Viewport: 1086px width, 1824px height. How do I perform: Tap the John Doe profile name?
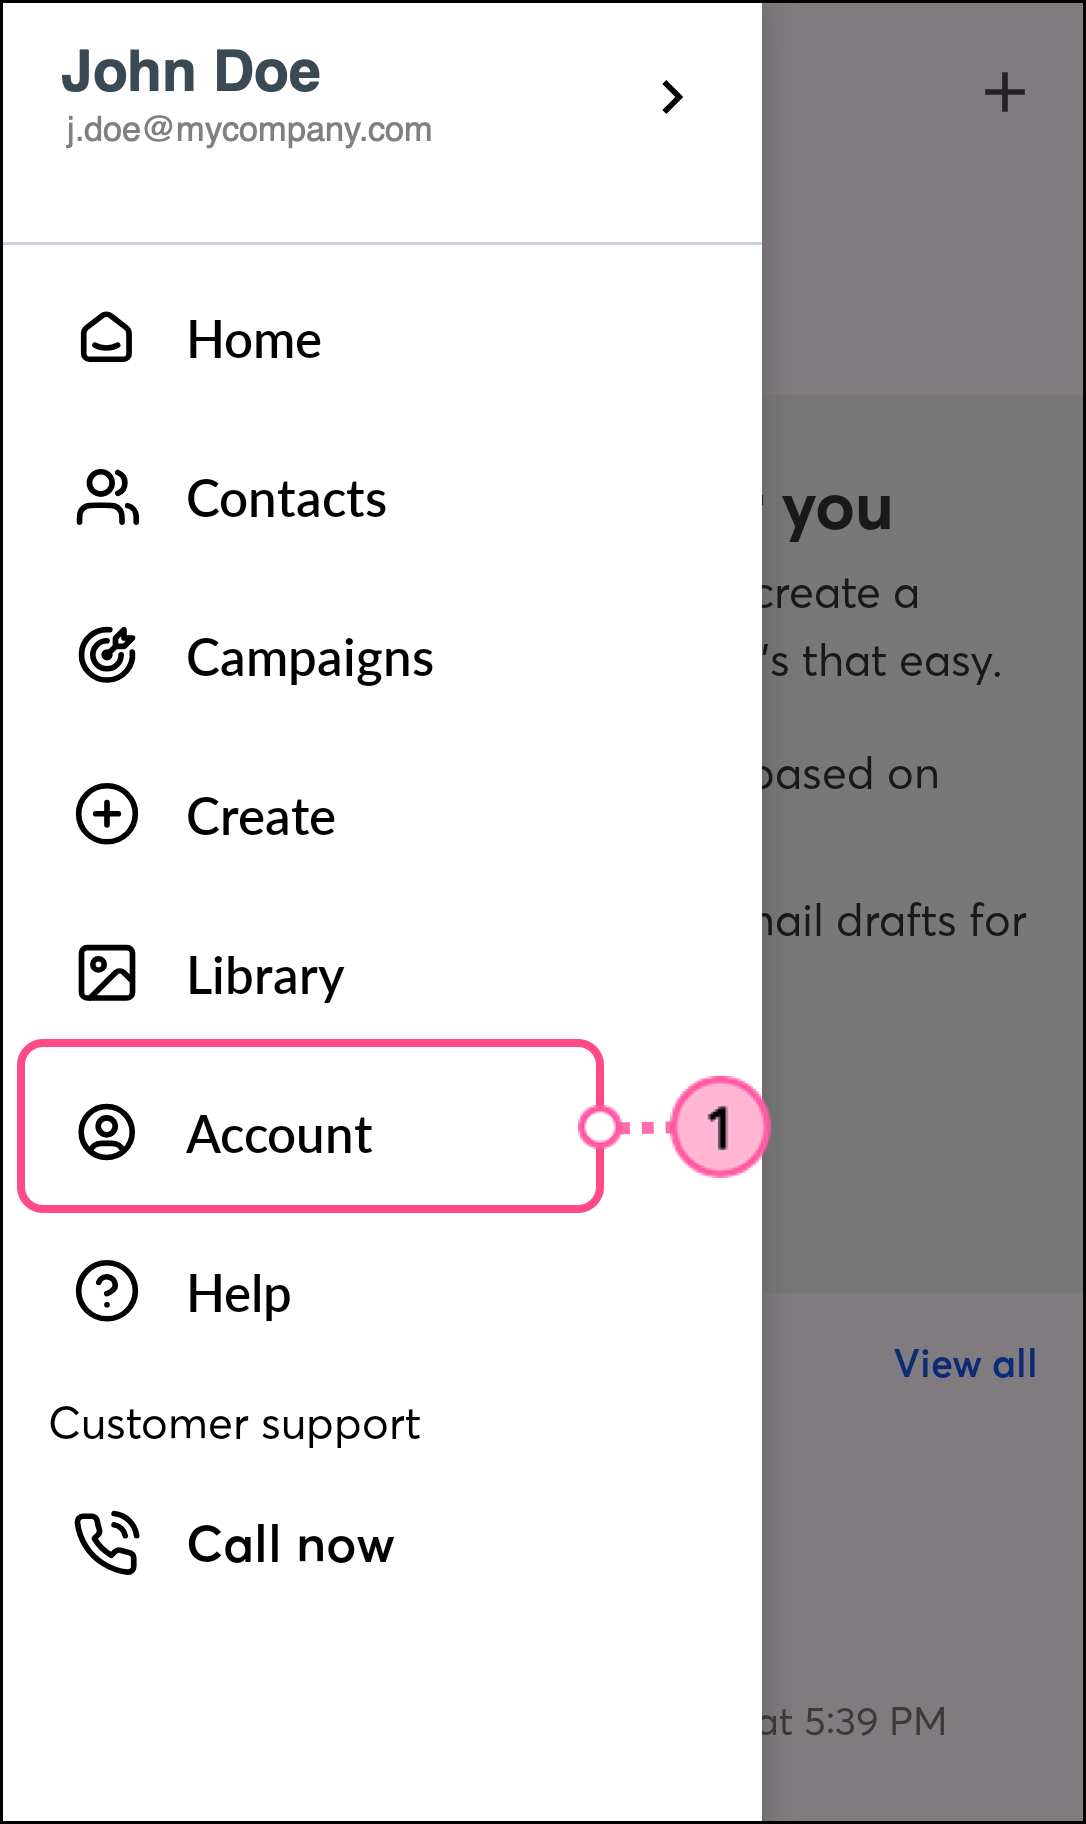(x=191, y=72)
